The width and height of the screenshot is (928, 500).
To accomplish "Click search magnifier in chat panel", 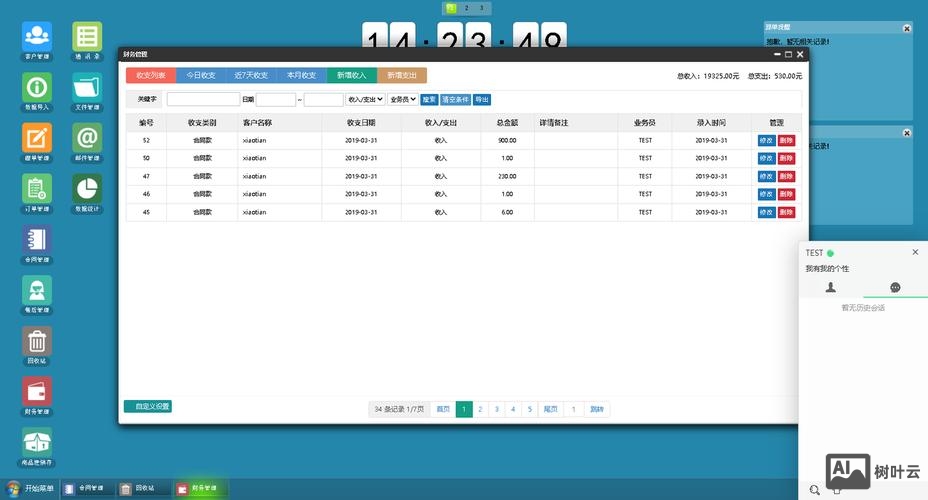I will coord(814,490).
